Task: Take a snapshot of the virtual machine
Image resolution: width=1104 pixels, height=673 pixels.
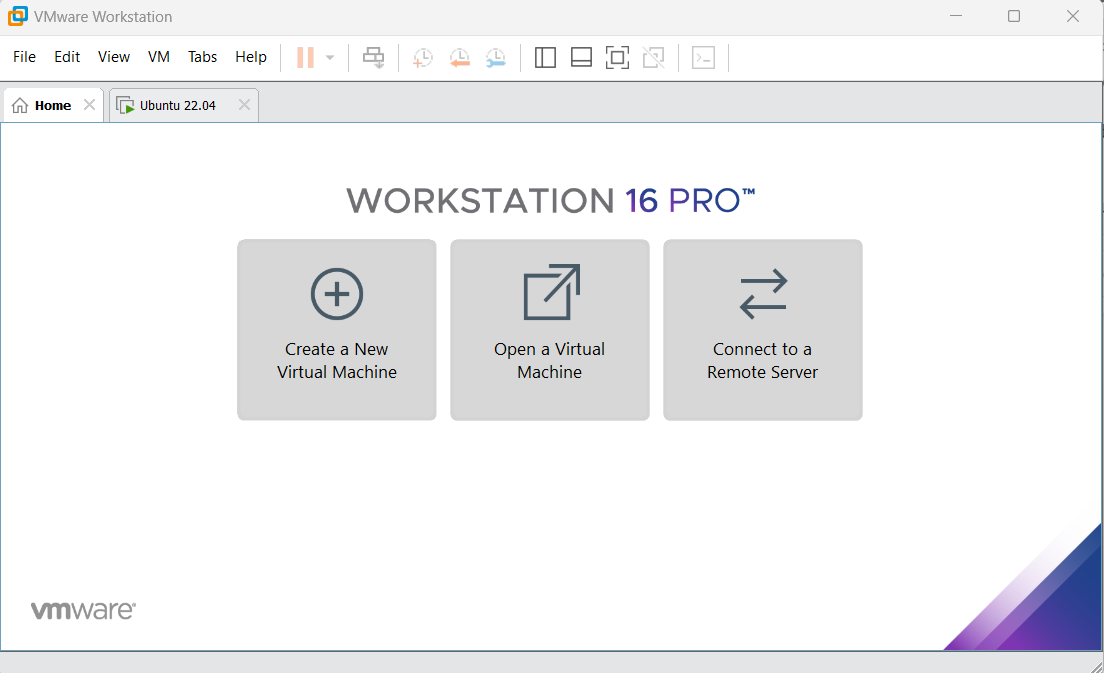Action: 422,58
